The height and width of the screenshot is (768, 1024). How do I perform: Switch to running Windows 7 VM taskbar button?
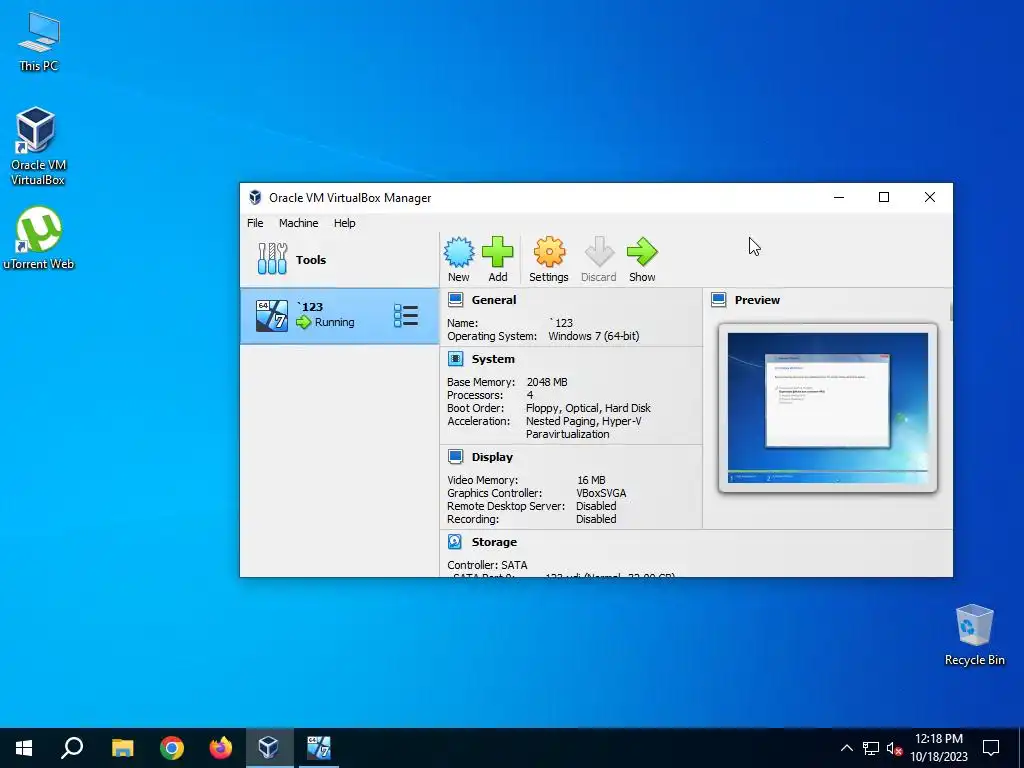(319, 748)
